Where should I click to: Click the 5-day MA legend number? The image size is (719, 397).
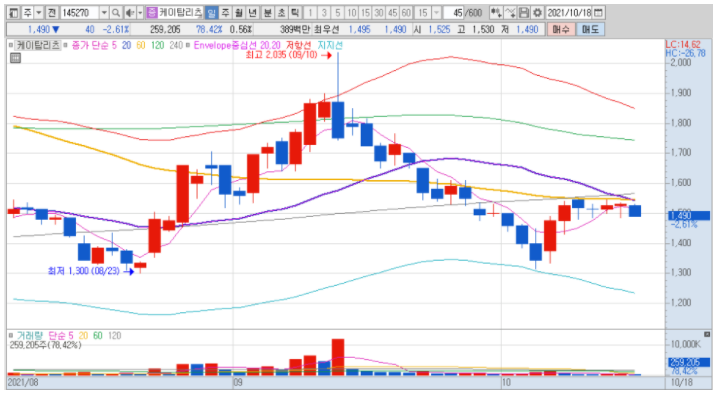pos(114,45)
